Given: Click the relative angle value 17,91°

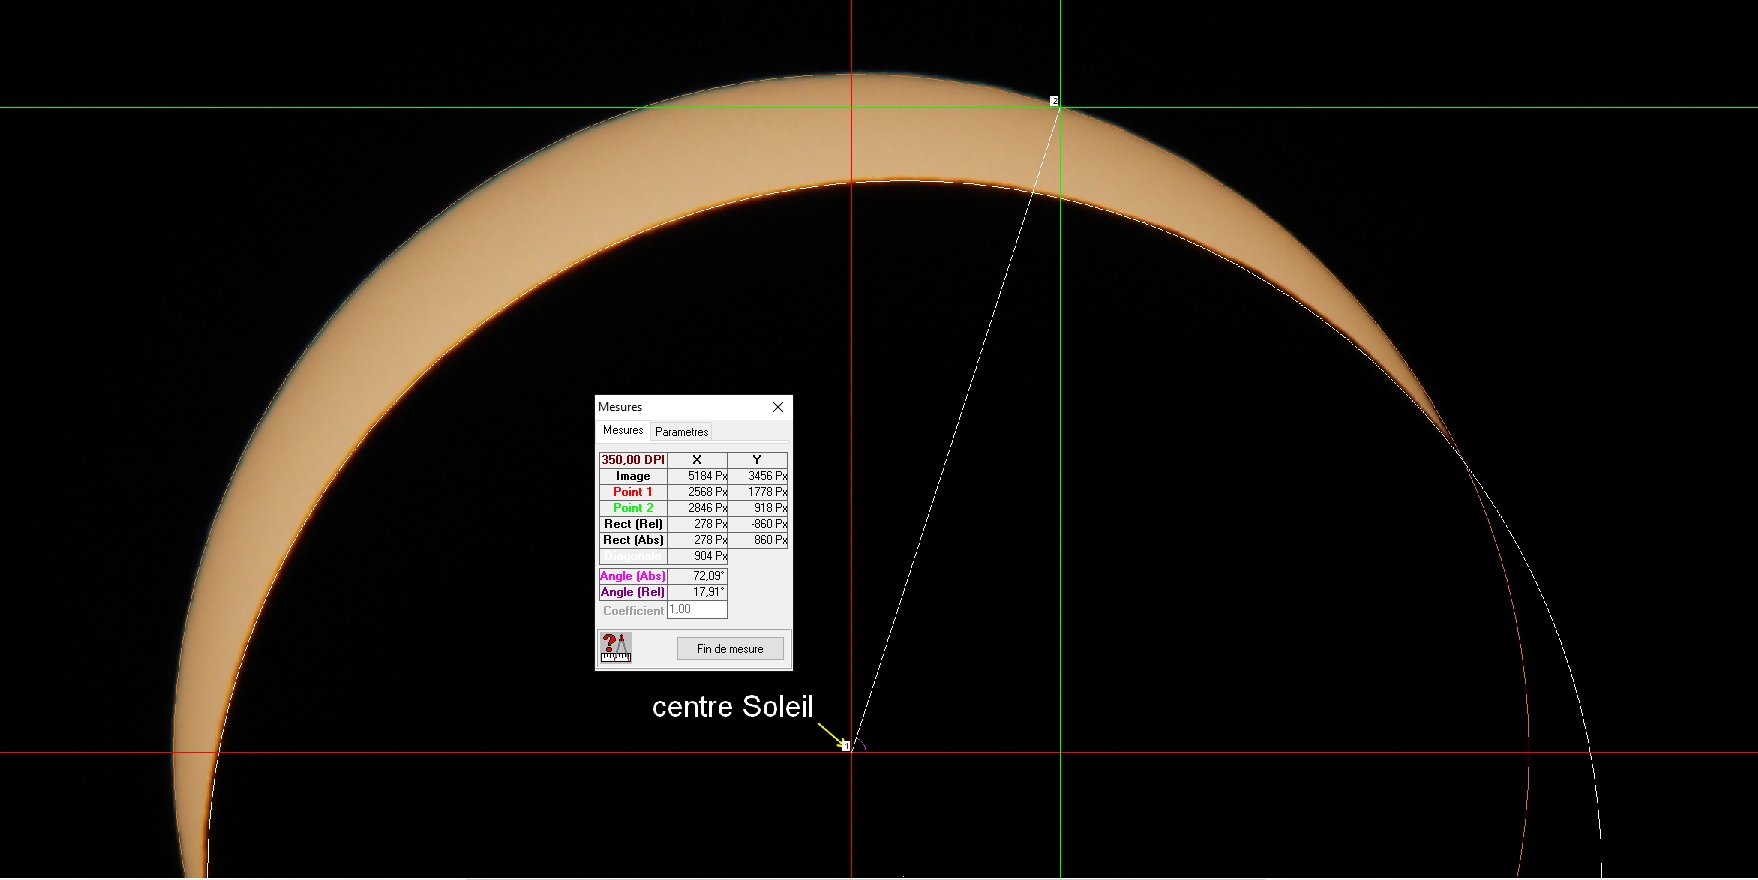Looking at the screenshot, I should tap(697, 592).
